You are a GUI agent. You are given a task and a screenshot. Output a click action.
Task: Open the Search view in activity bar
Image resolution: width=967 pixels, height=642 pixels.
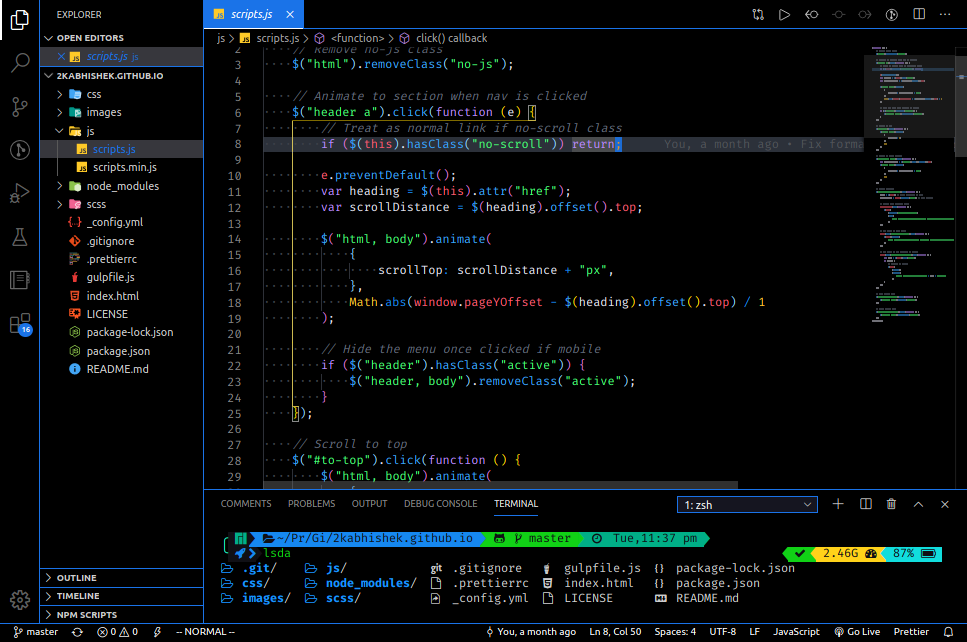[x=20, y=62]
